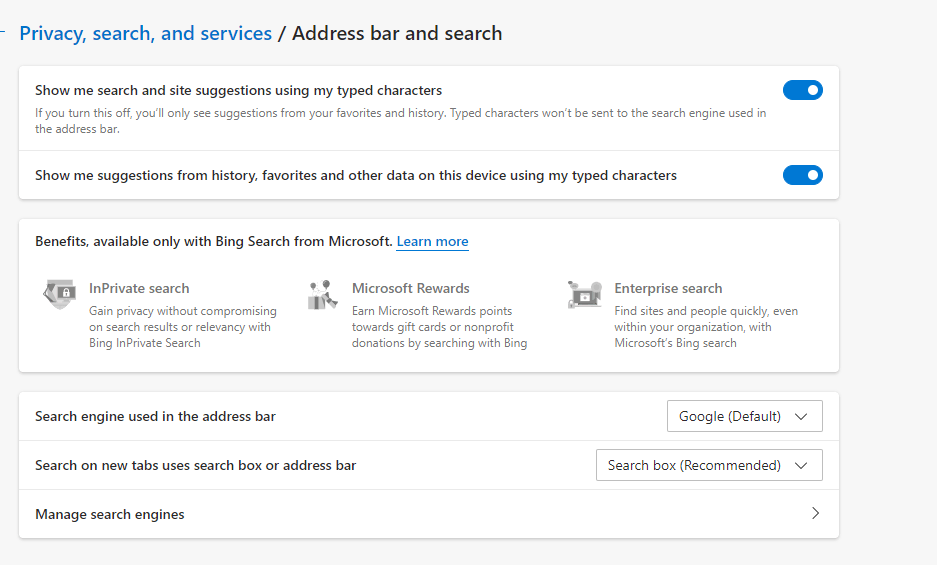
Task: Open the Google (Default) search engine dropdown
Action: click(744, 416)
